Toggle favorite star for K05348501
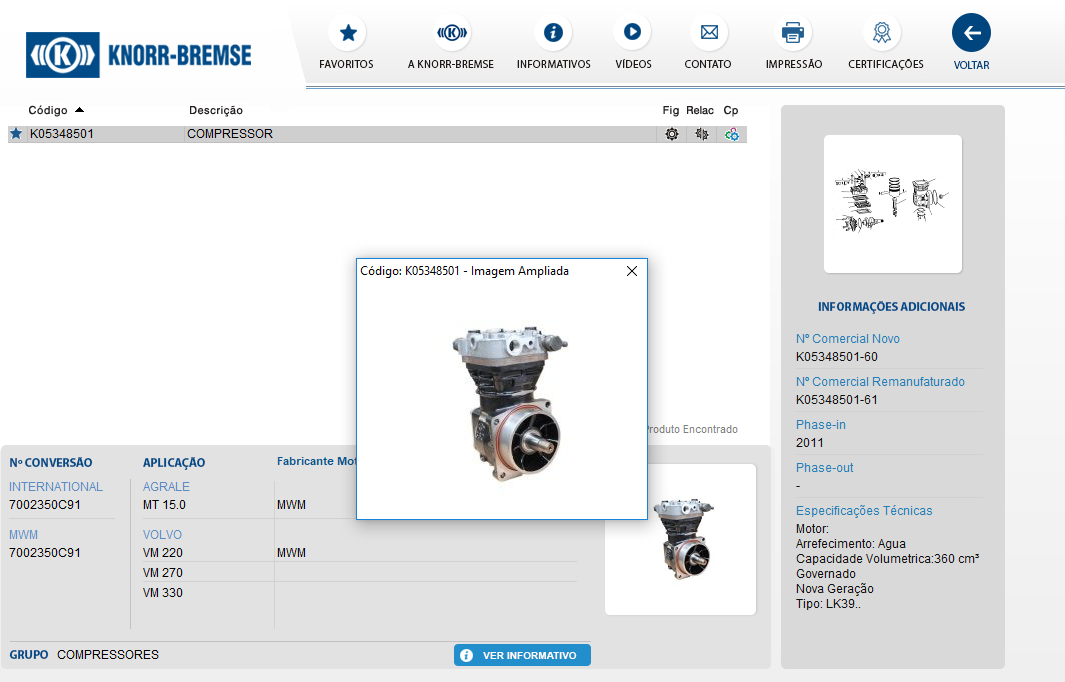1065x682 pixels. click(x=16, y=134)
